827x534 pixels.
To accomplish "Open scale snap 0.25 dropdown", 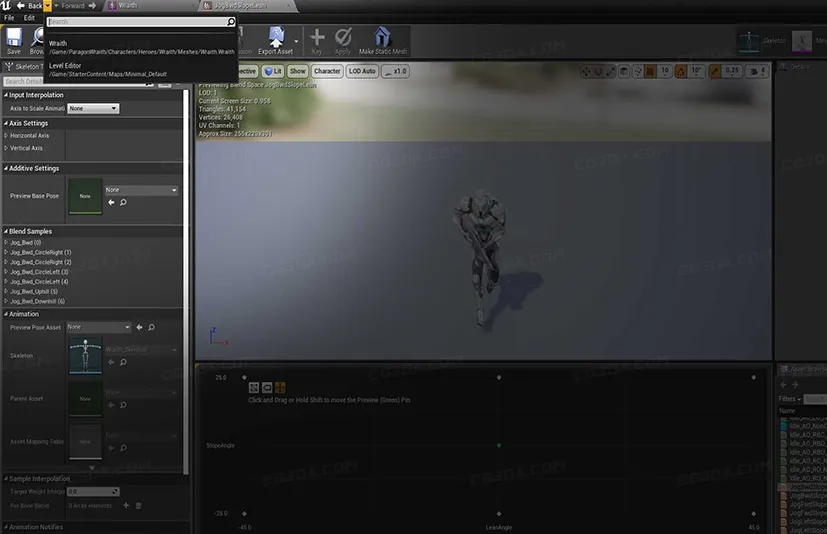I will (732, 71).
